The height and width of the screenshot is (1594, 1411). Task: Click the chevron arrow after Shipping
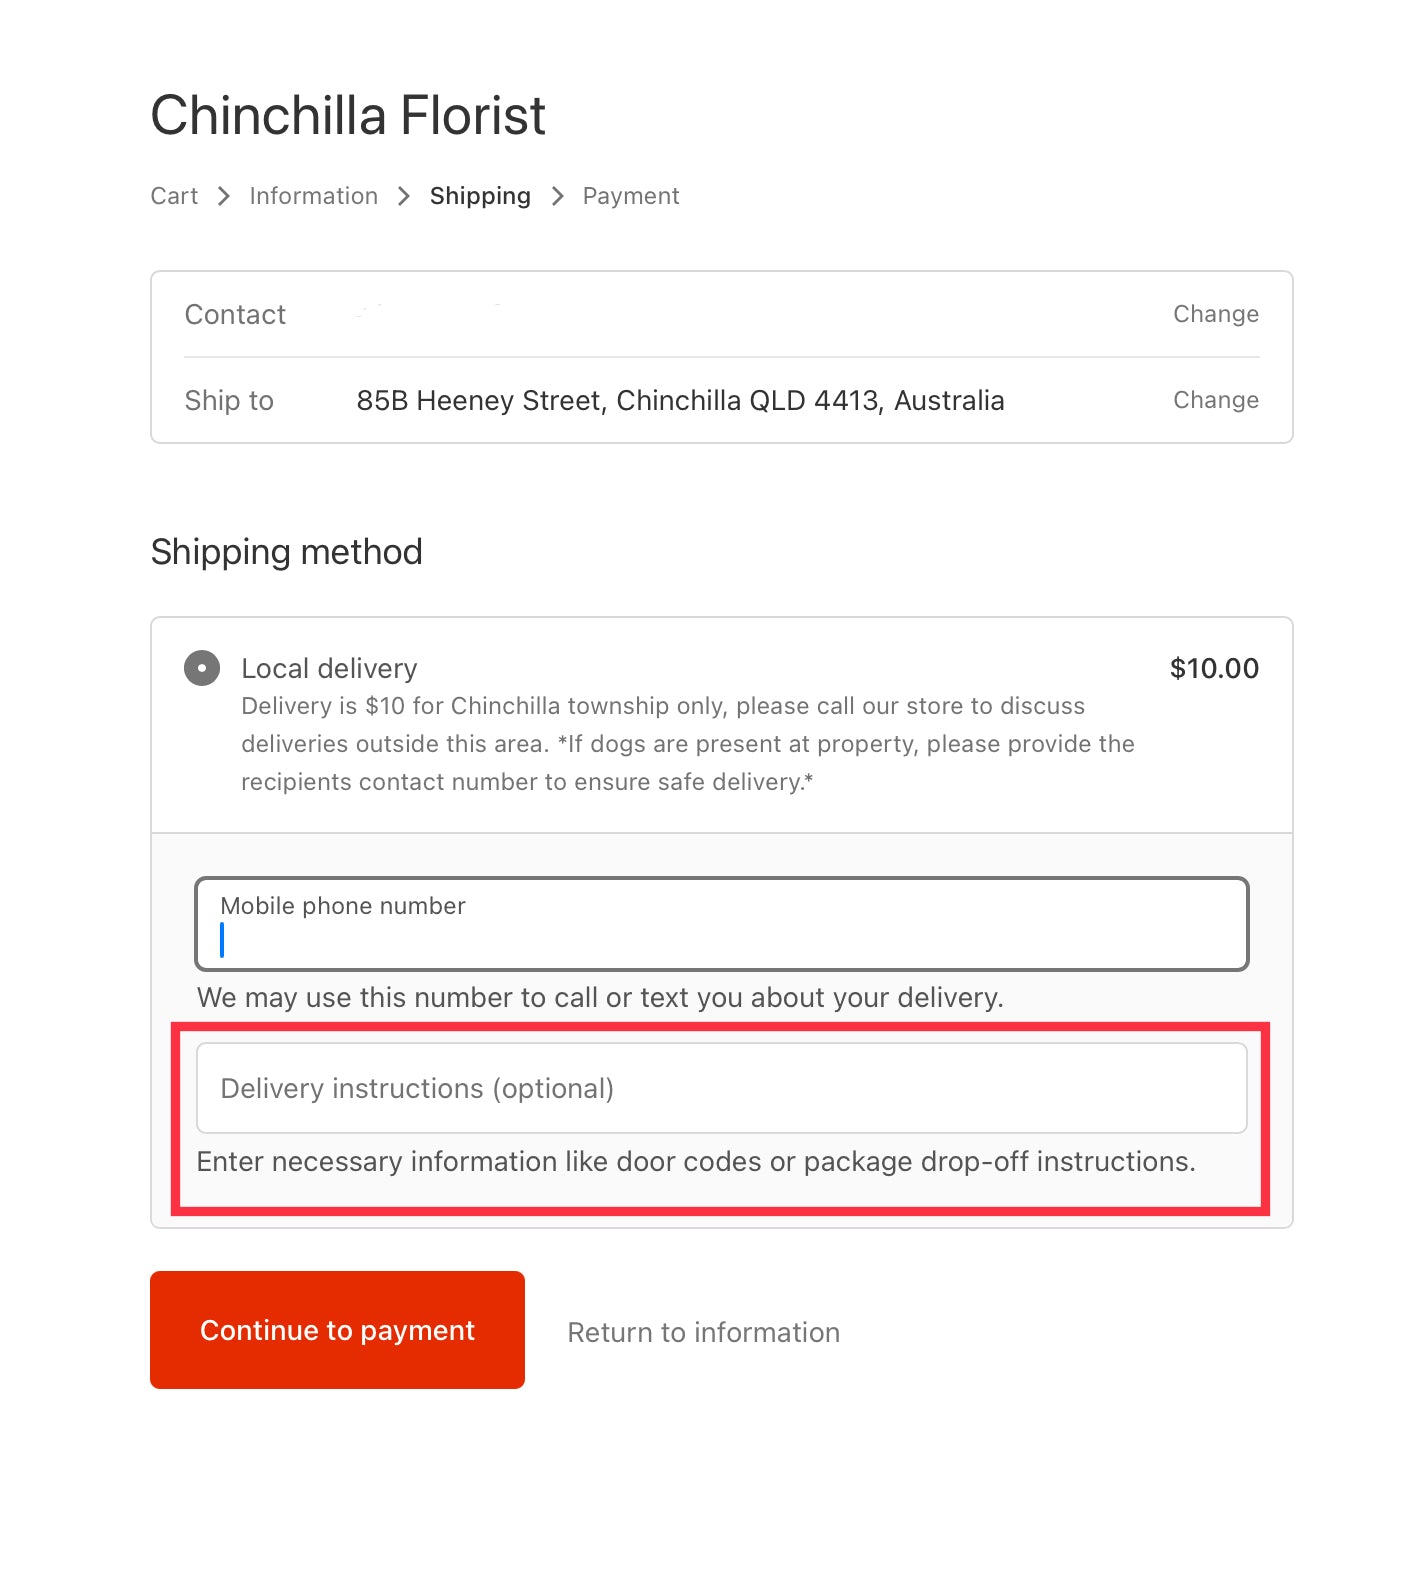[558, 196]
